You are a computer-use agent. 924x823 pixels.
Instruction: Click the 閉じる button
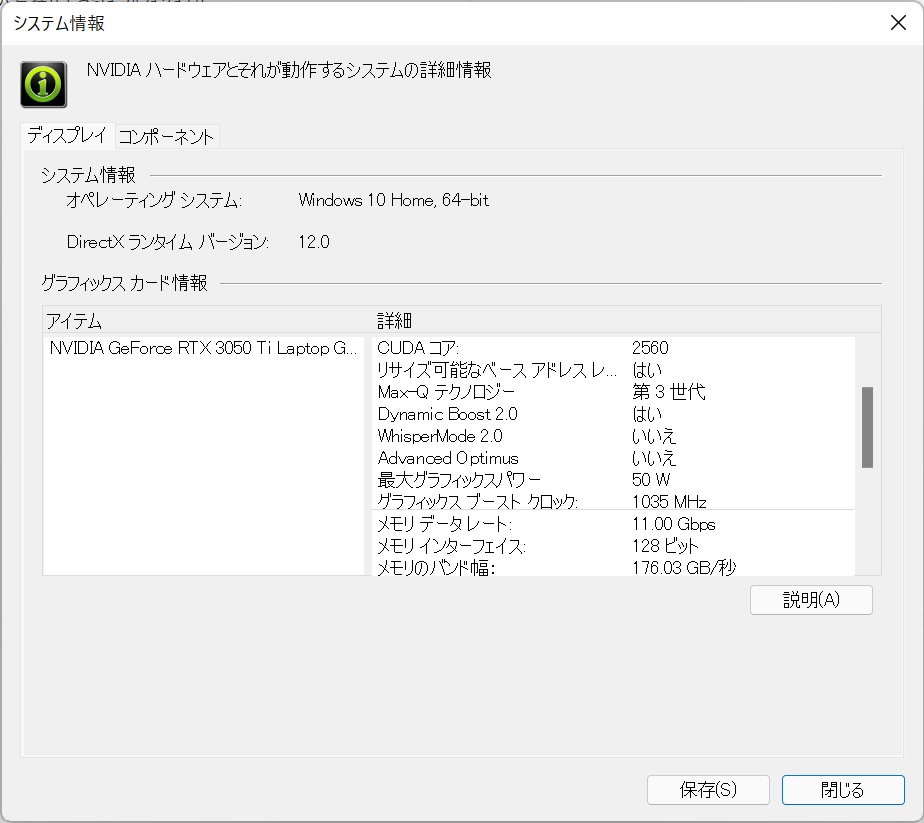click(843, 789)
